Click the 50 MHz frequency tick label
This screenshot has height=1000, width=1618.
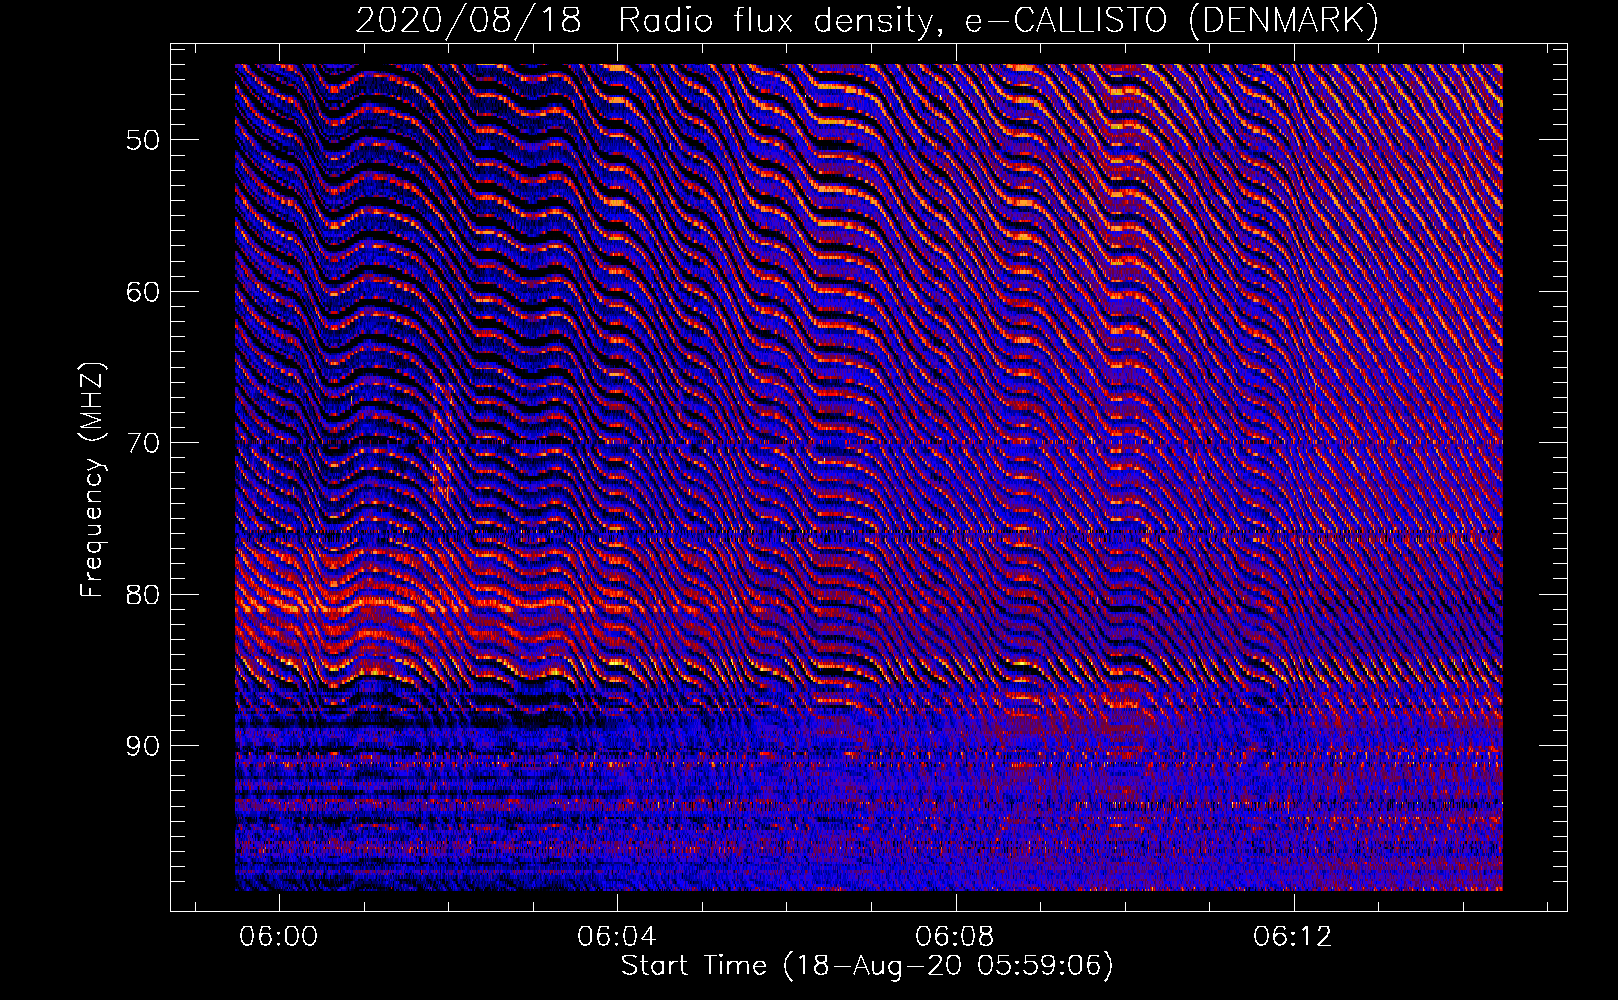142,140
